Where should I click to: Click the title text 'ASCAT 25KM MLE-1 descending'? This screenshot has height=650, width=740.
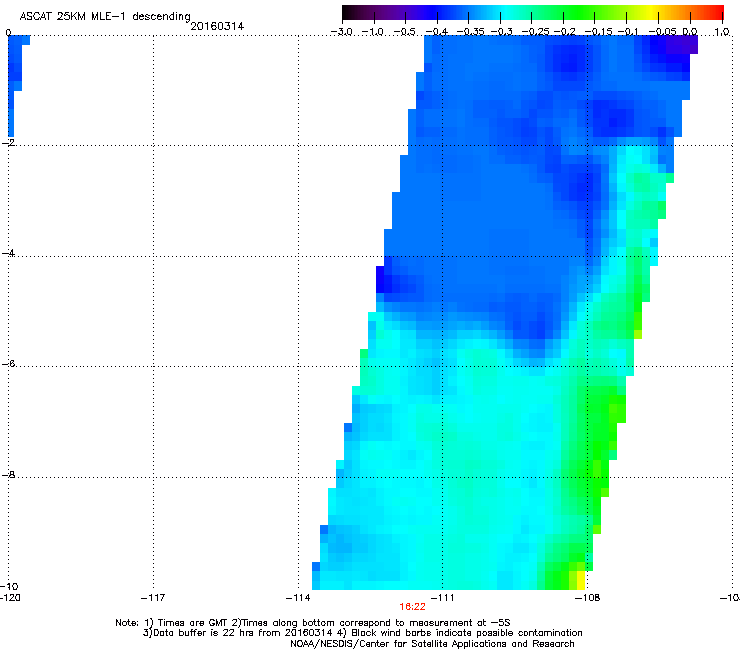click(x=105, y=16)
